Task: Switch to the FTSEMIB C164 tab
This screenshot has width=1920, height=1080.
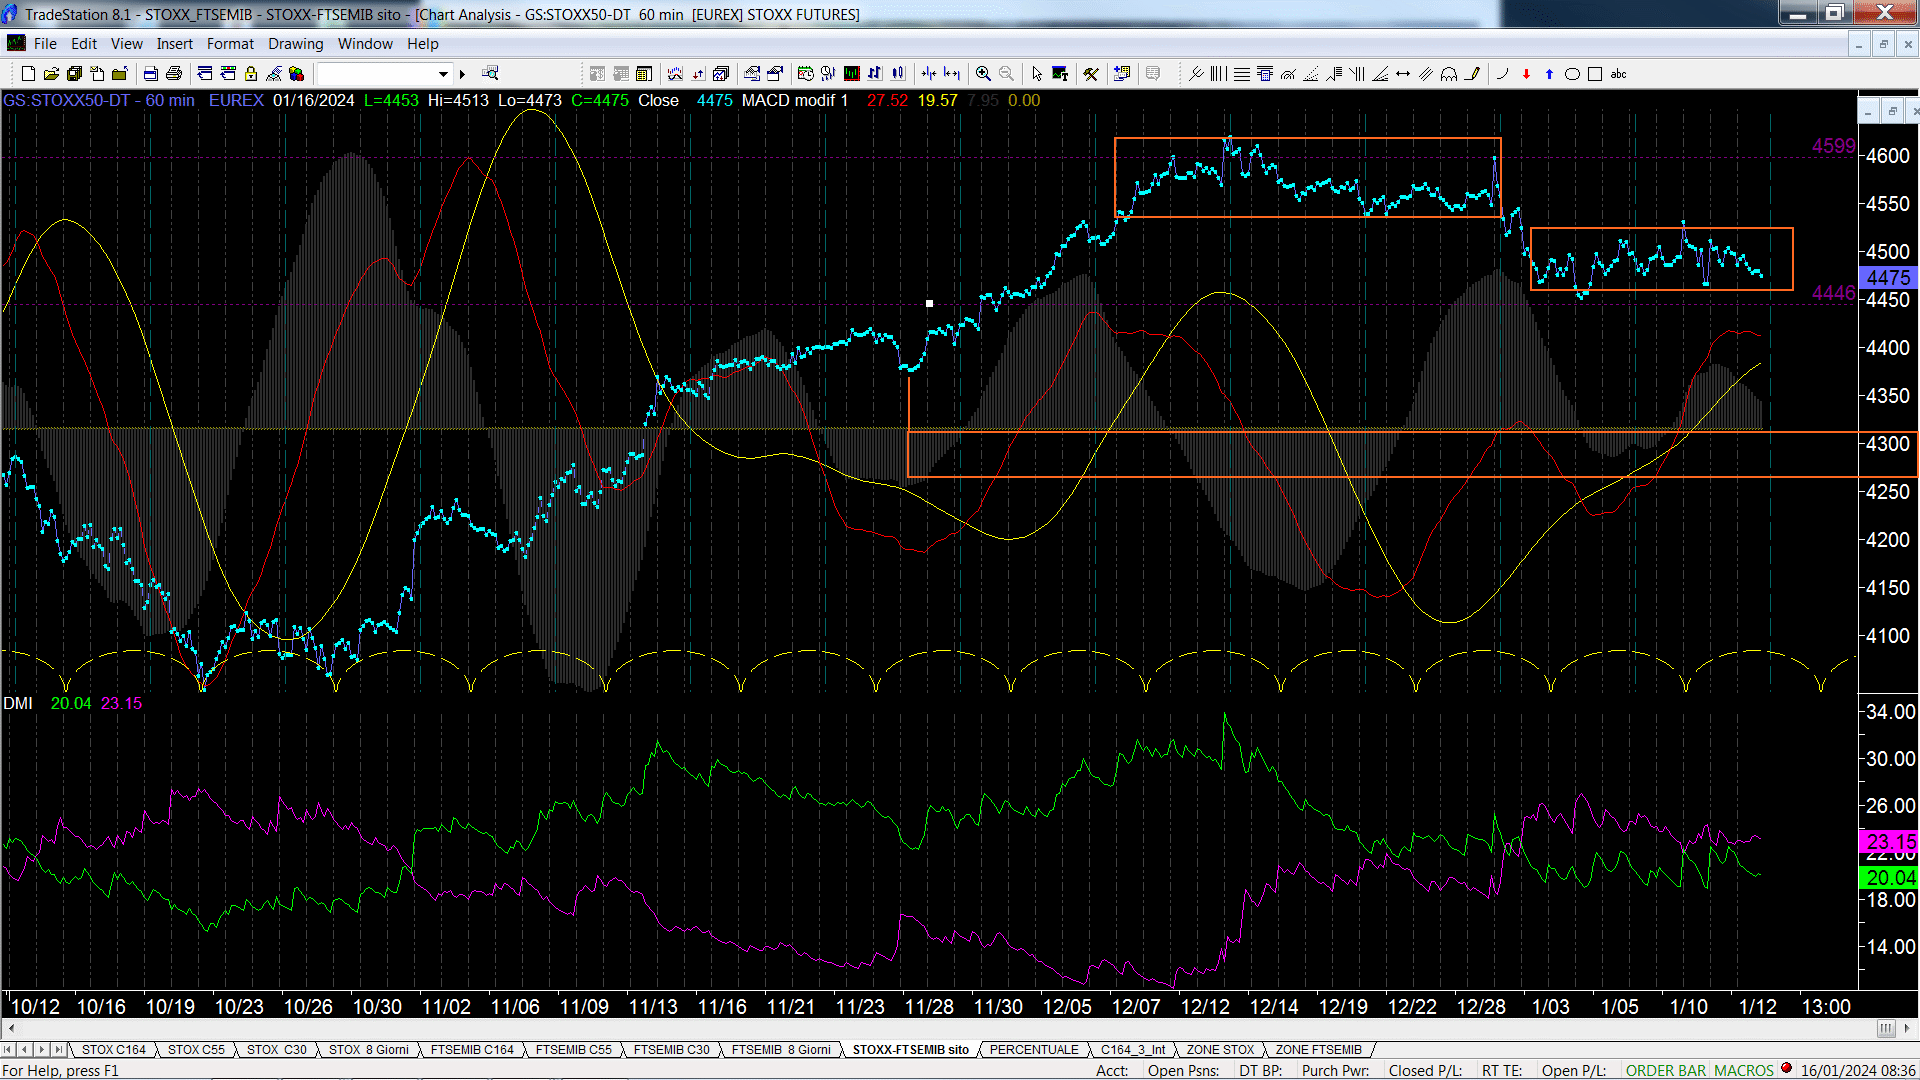Action: coord(472,1049)
